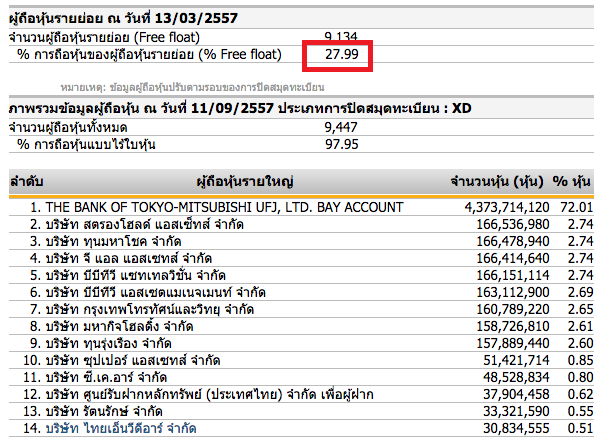The image size is (606, 443).
Task: Select the free float percentage 27.99
Action: pos(342,54)
